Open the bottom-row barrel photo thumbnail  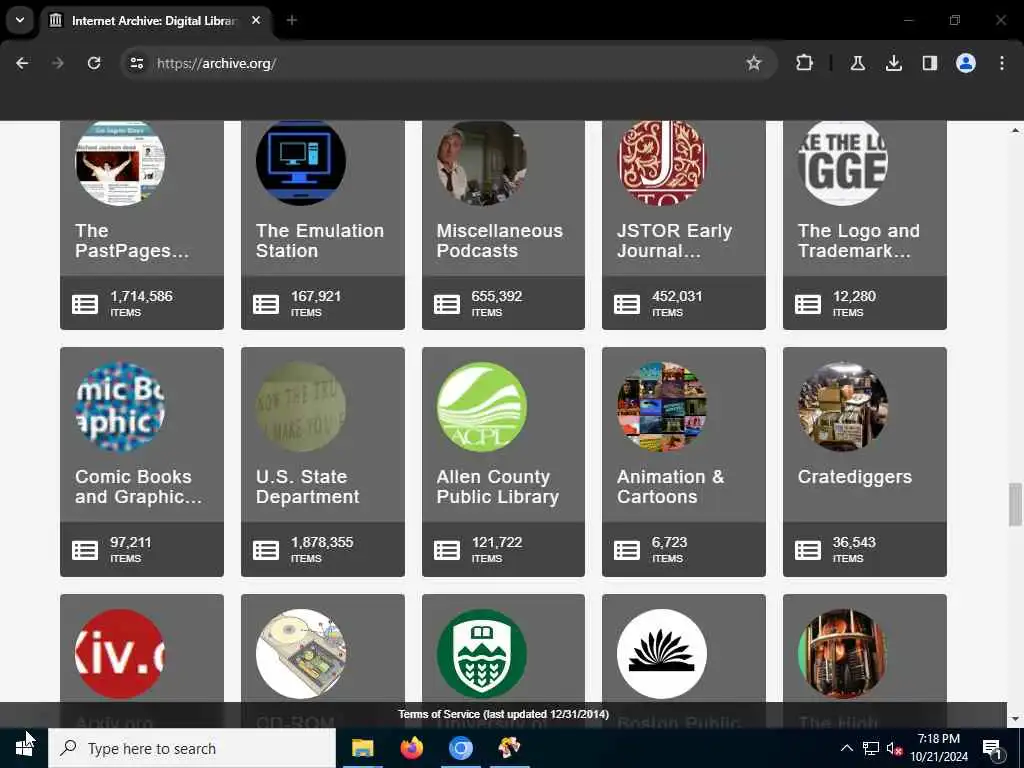(843, 654)
